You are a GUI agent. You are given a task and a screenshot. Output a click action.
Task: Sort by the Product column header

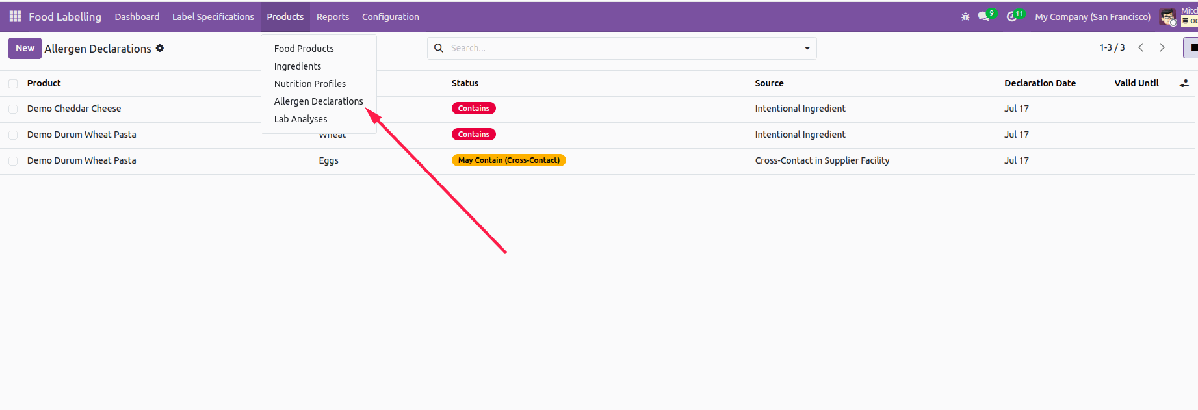[44, 83]
